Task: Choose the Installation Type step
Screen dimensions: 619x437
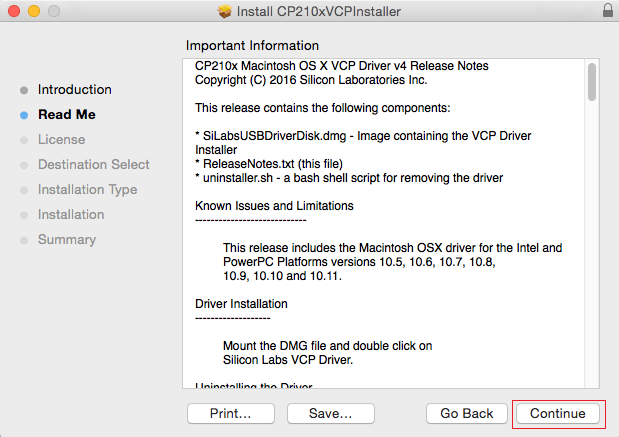Action: click(x=88, y=190)
